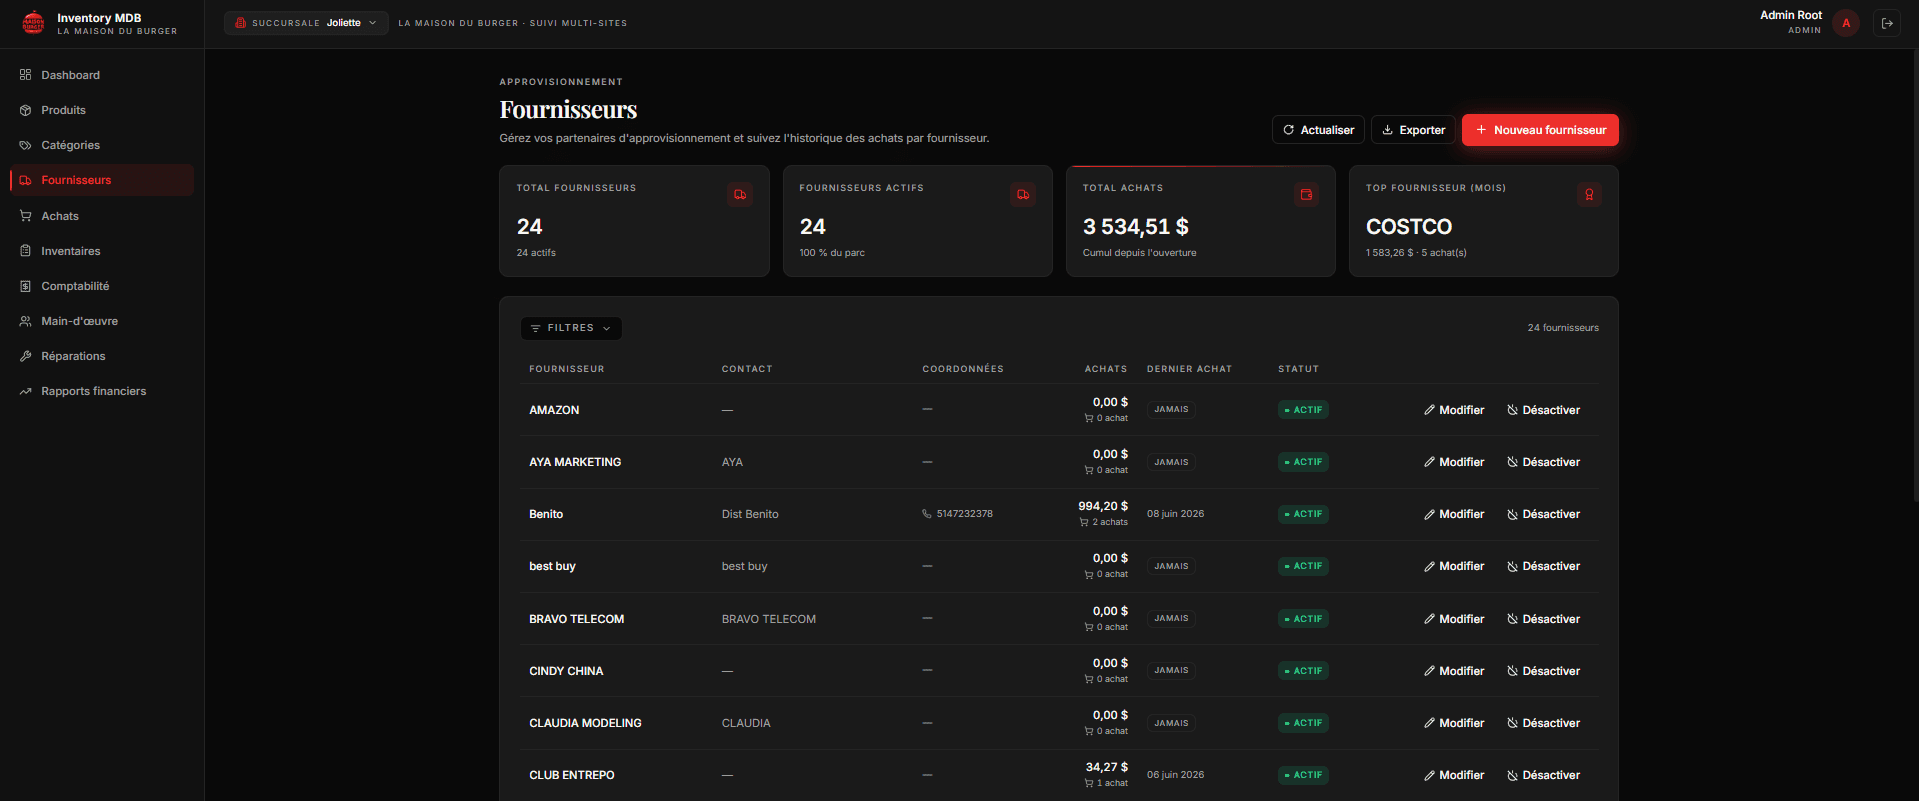Click Désactiver for Benito
This screenshot has height=801, width=1919.
click(1544, 514)
